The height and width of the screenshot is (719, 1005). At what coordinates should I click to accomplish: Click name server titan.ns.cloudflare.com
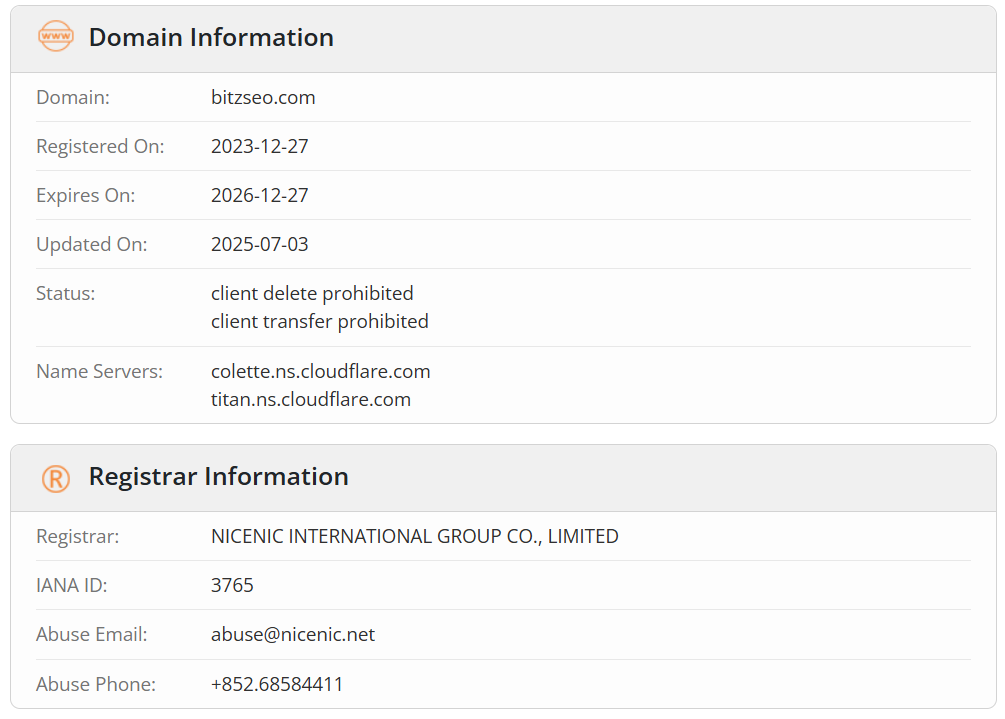pyautogui.click(x=311, y=399)
